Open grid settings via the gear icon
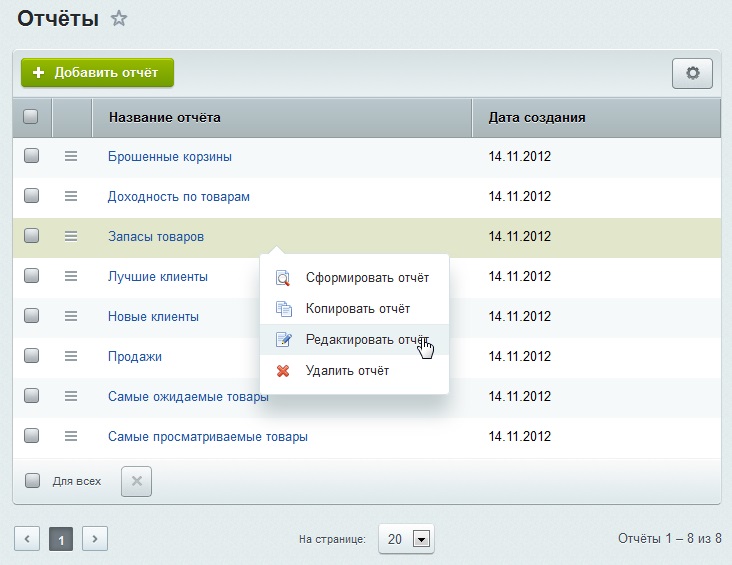This screenshot has width=732, height=565. coord(692,73)
